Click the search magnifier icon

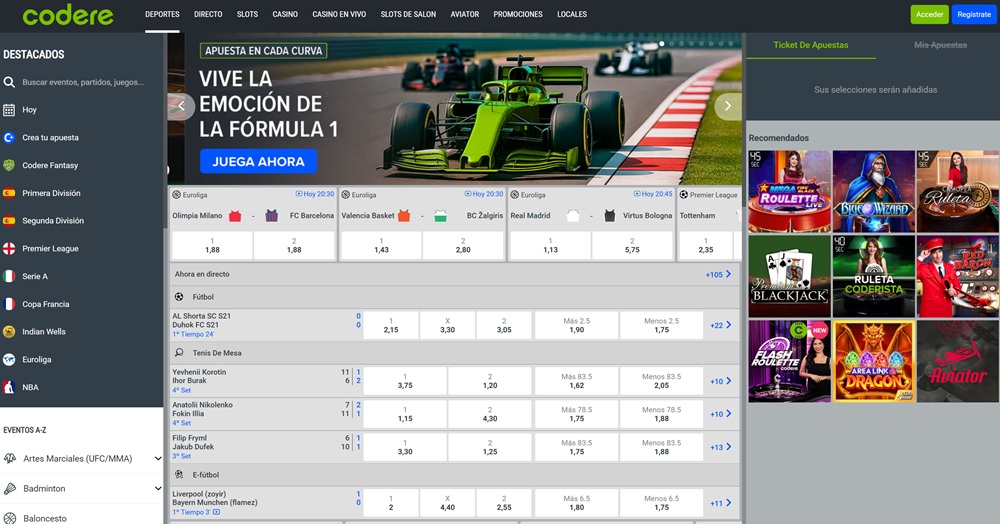tap(9, 82)
